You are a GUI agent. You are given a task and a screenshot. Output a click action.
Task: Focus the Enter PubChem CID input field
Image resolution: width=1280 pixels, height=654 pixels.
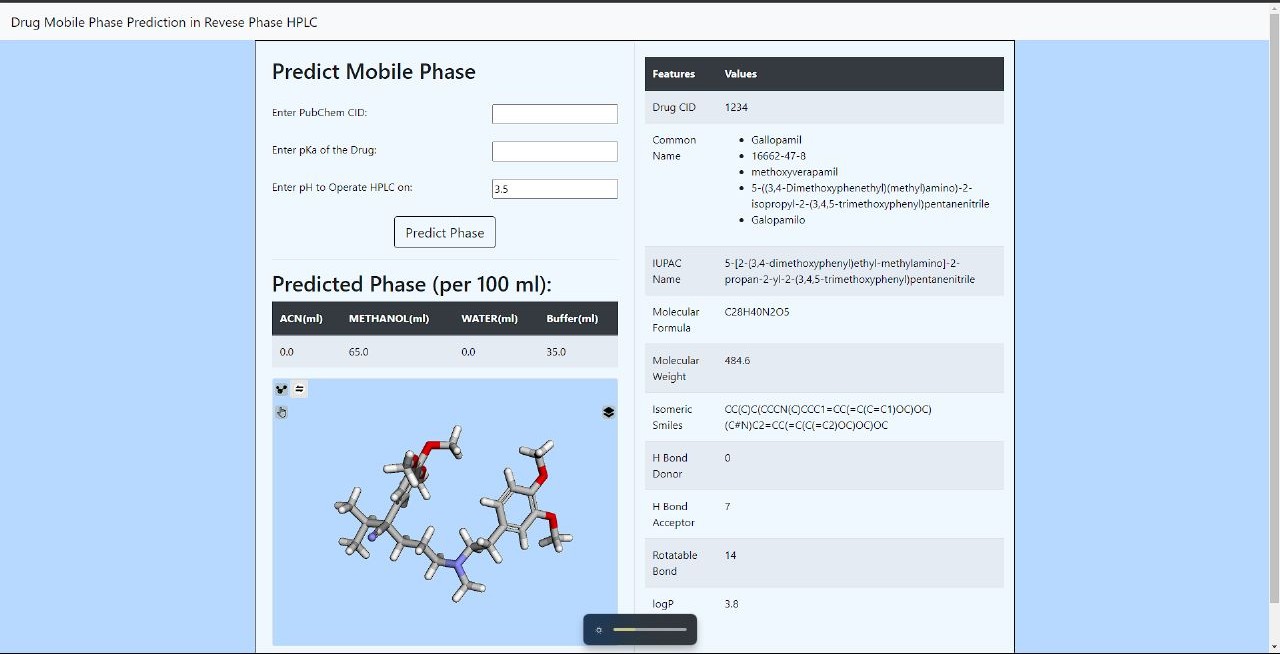coord(554,114)
